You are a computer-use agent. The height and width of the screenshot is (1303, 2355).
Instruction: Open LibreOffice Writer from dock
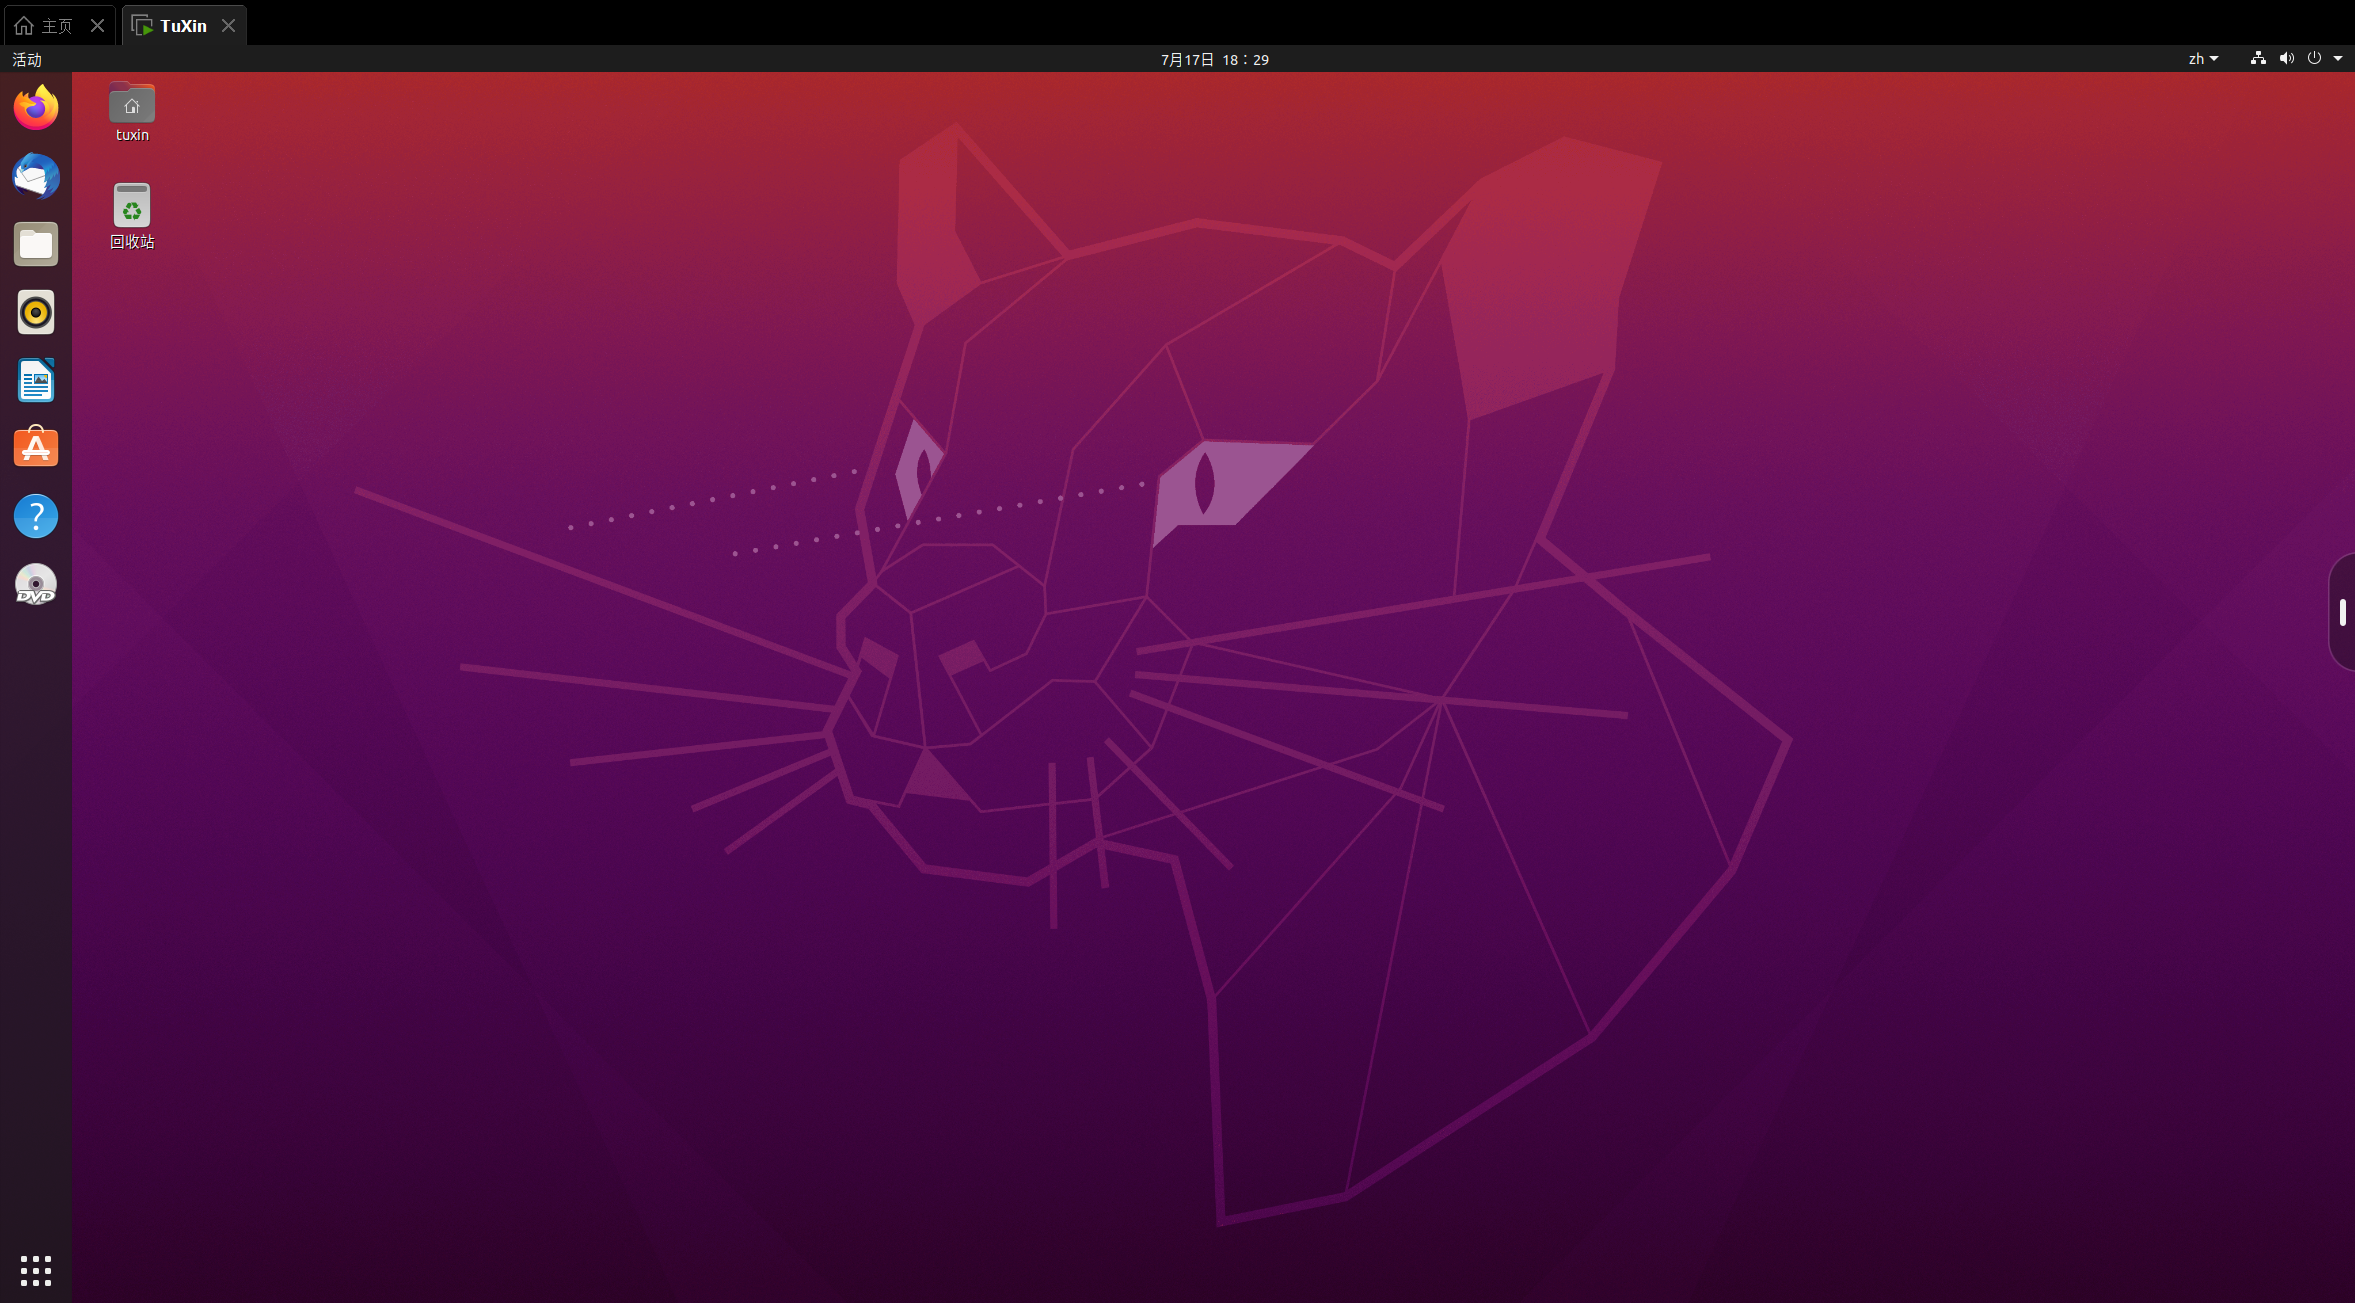[36, 380]
